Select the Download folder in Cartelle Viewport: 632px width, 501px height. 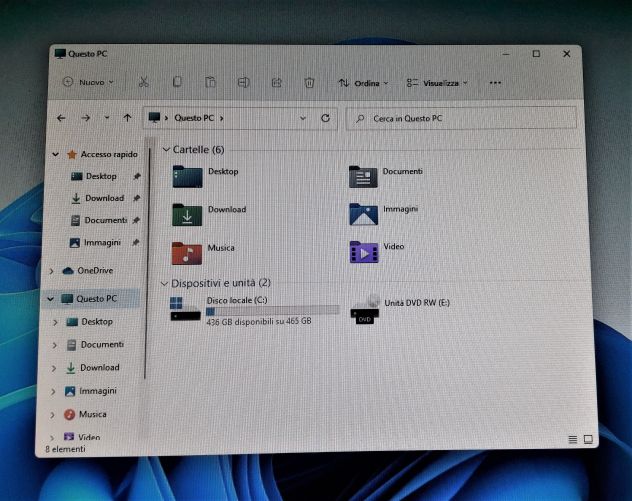[x=209, y=214]
